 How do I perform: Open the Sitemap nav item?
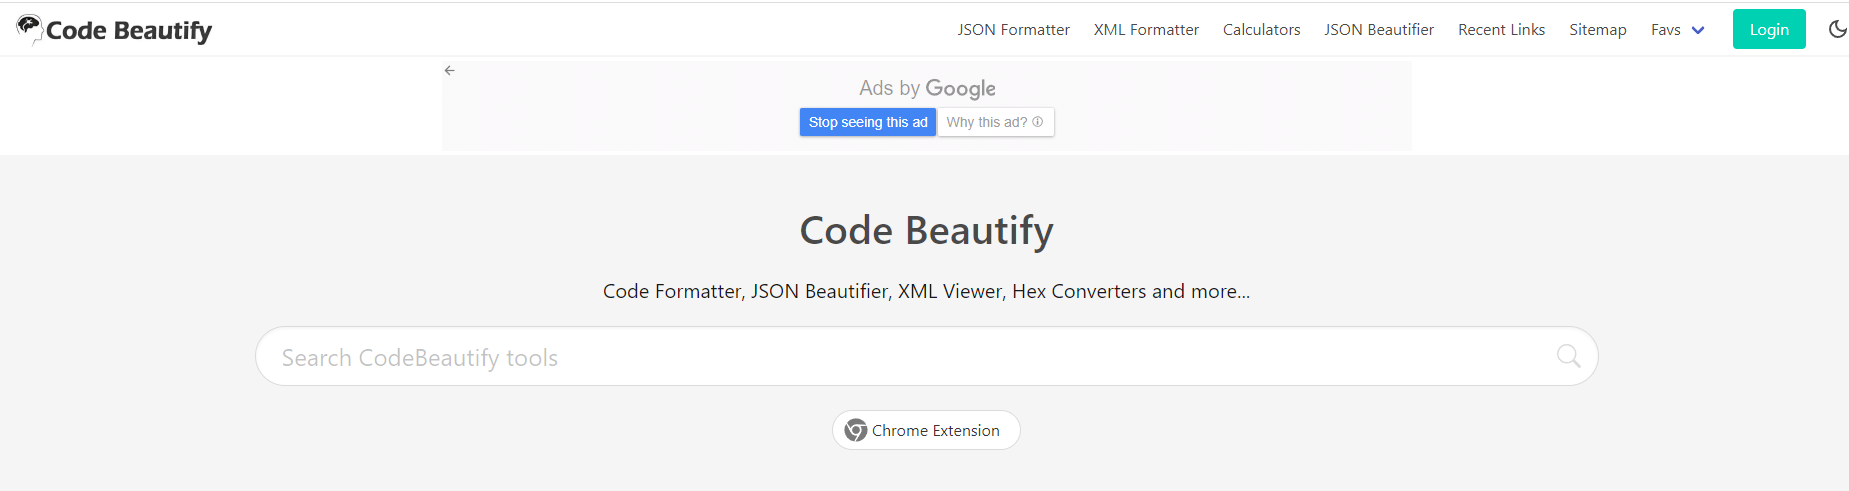[1597, 30]
